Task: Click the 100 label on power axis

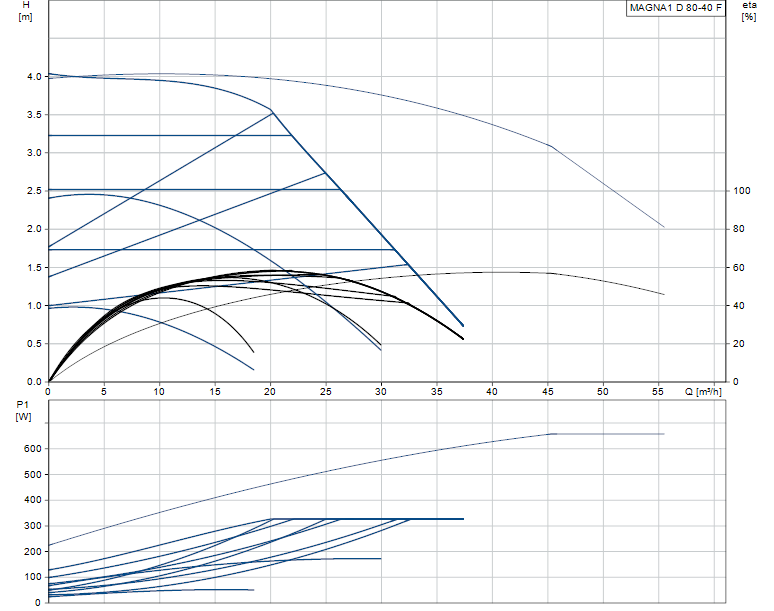Action: 33,577
